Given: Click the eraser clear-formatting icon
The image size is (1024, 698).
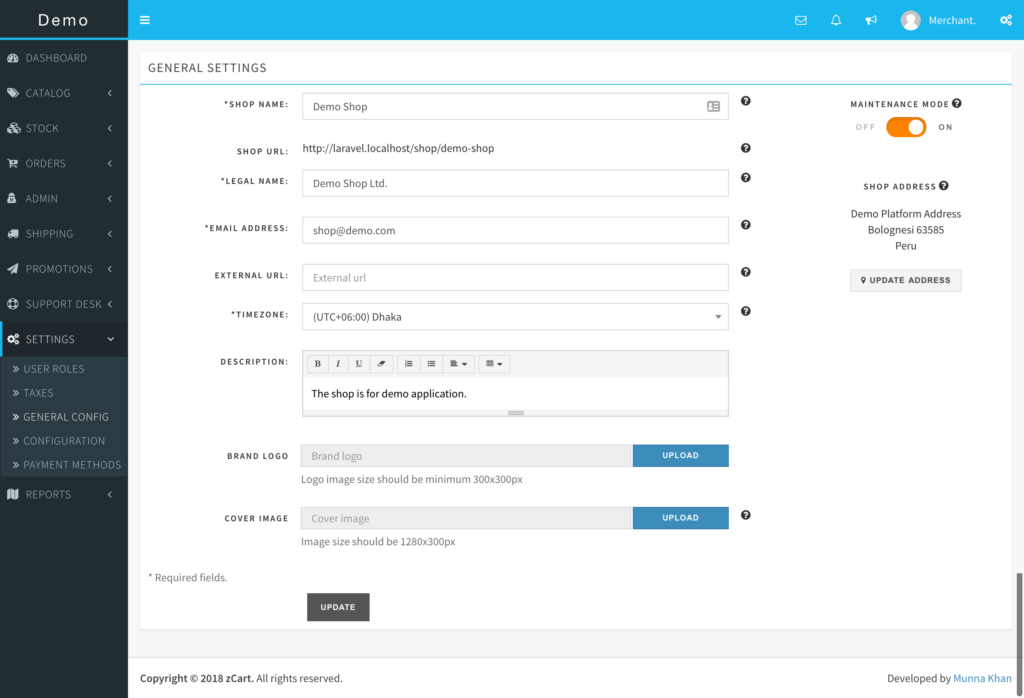Looking at the screenshot, I should (x=380, y=364).
